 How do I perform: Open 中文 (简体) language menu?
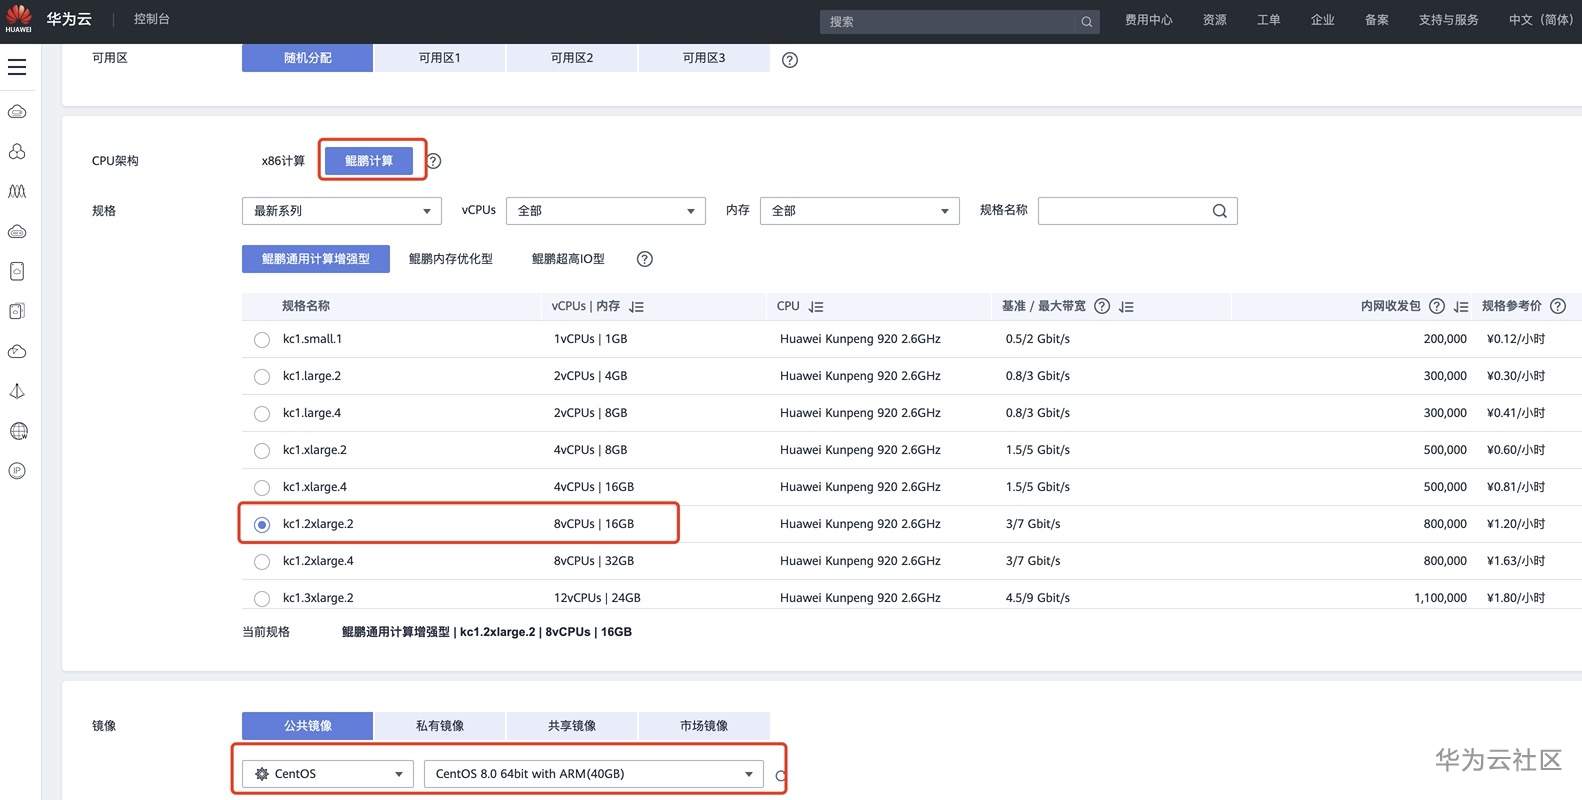pos(1540,20)
